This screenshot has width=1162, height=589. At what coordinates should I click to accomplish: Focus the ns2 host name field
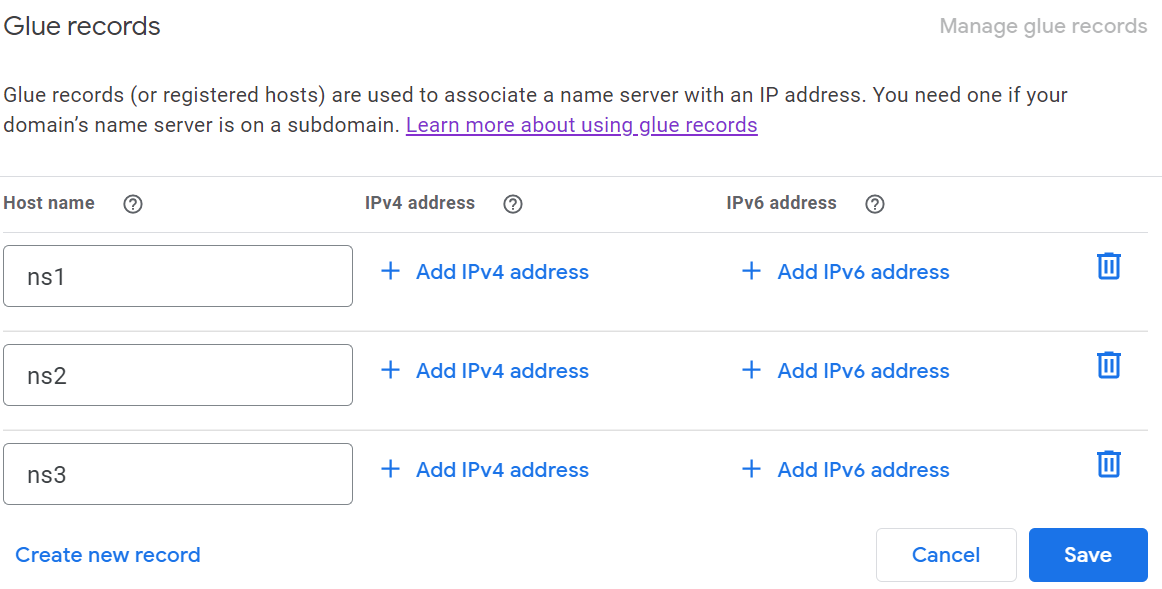178,375
